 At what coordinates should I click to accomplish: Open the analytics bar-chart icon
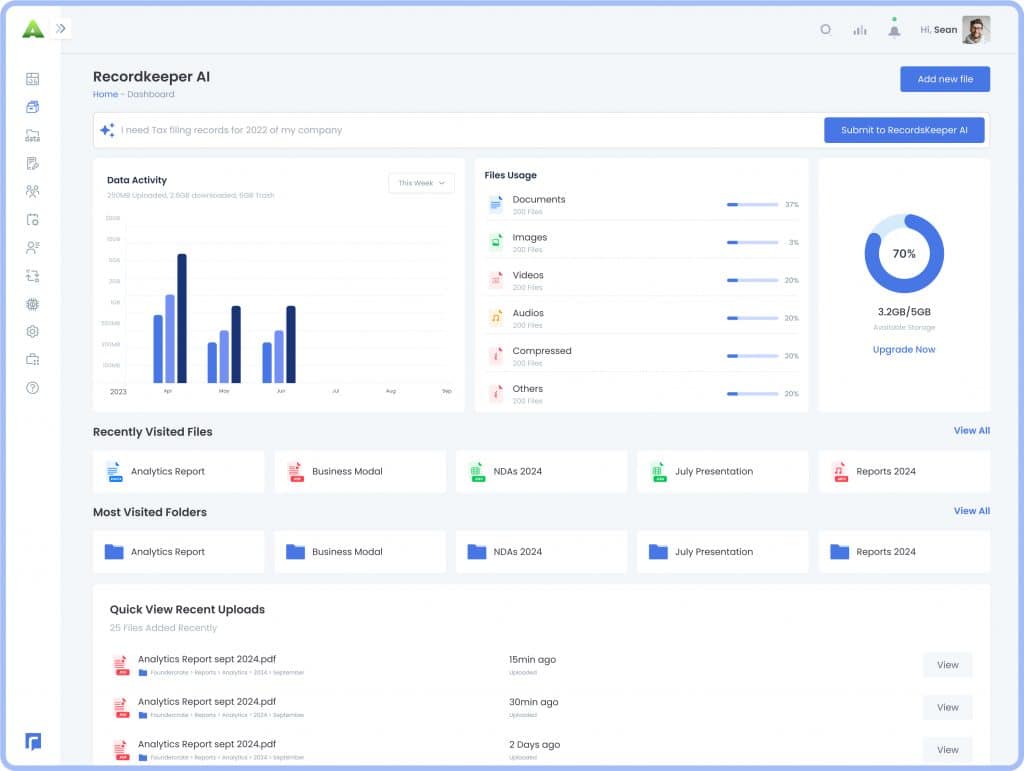pos(859,30)
